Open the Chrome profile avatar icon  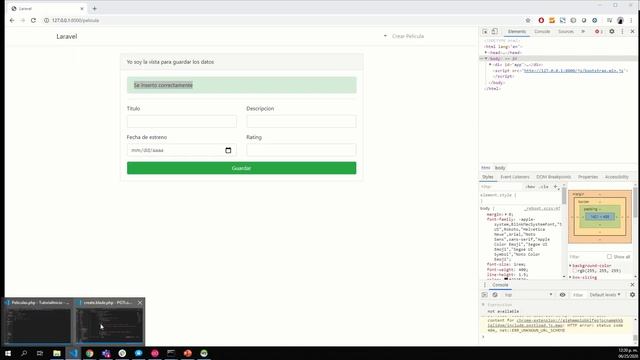(620, 20)
